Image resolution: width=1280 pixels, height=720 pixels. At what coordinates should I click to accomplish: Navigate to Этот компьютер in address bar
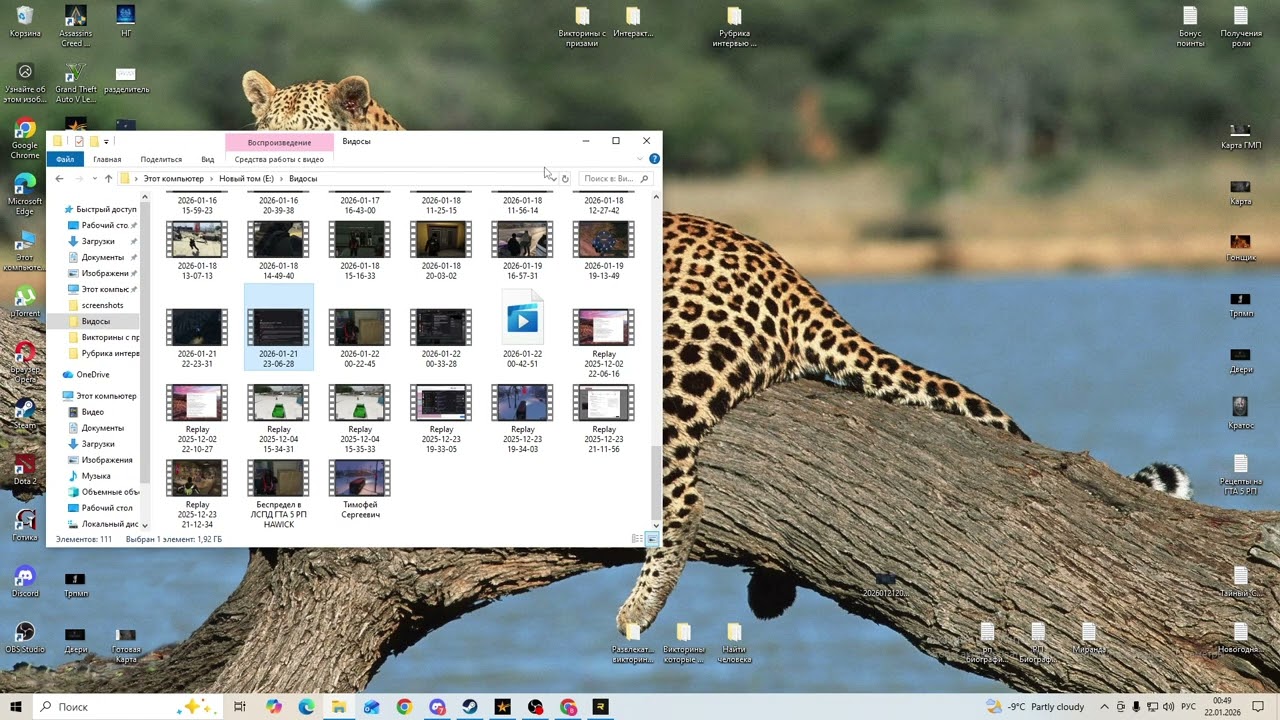click(173, 179)
